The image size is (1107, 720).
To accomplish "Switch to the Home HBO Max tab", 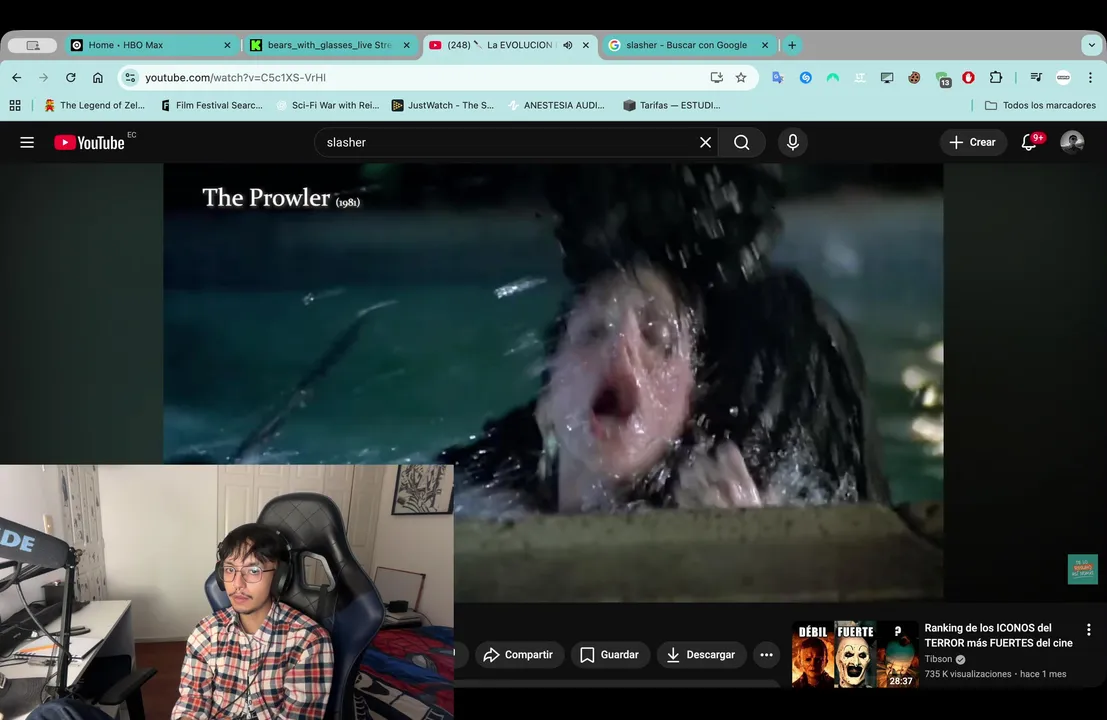I will pyautogui.click(x=150, y=45).
